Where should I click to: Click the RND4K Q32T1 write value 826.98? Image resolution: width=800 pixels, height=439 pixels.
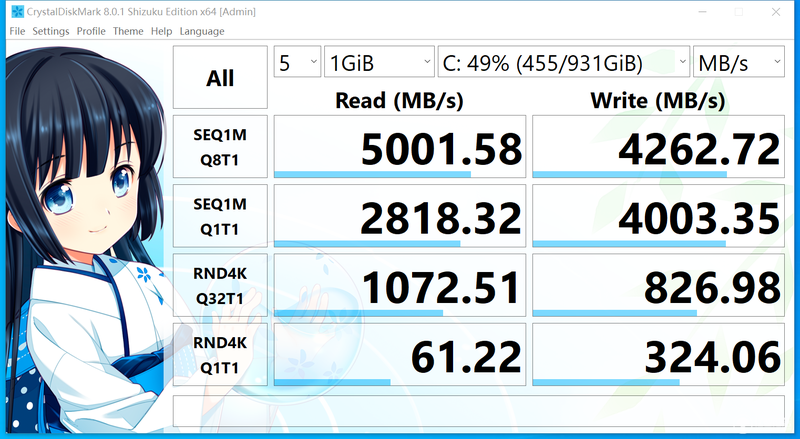(658, 285)
